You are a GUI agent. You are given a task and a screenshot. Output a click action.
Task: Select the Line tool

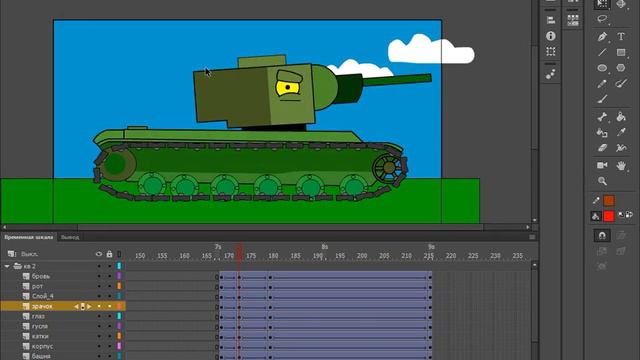click(602, 52)
